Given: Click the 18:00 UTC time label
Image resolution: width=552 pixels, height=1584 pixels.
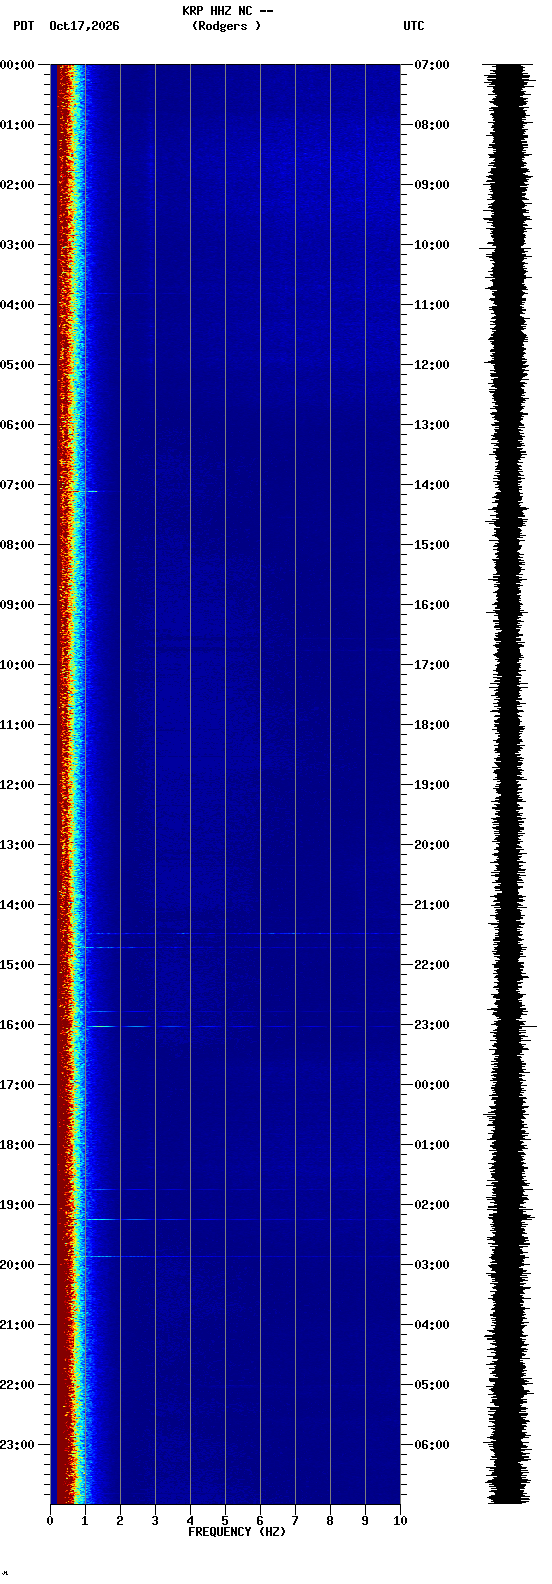Looking at the screenshot, I should point(432,725).
